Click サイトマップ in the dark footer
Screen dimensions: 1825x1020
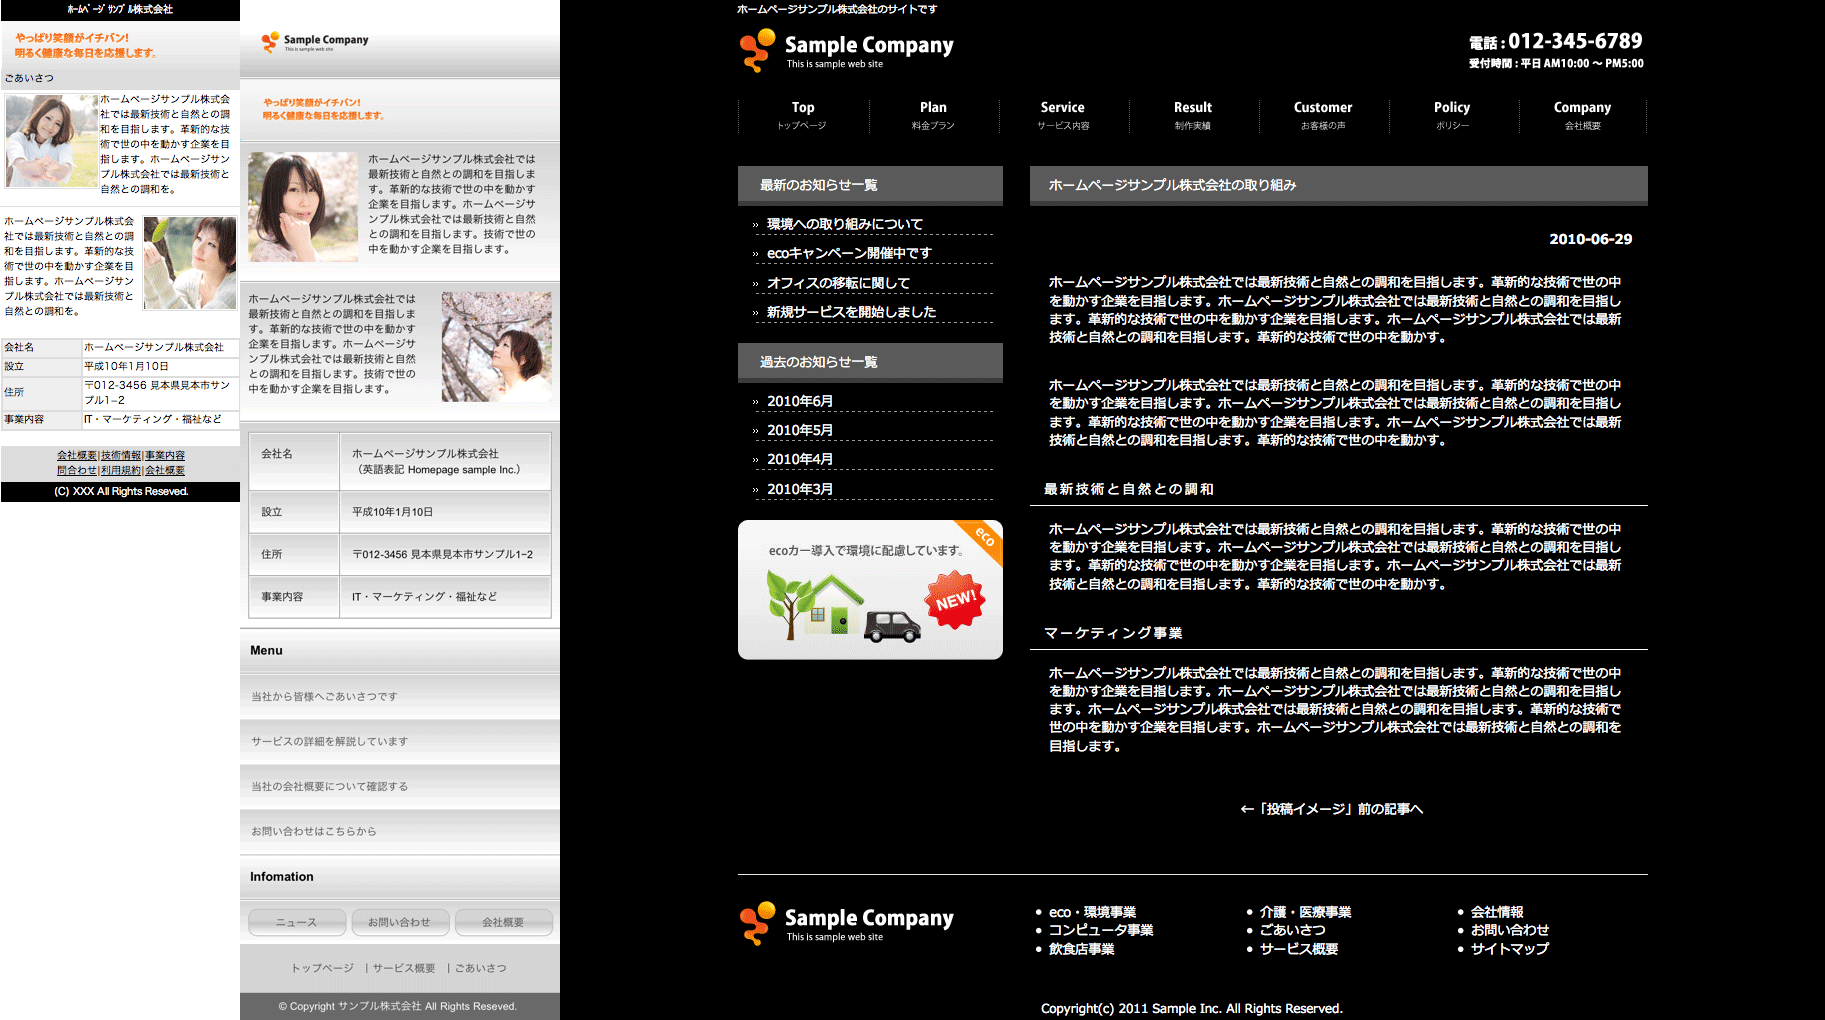[1509, 948]
